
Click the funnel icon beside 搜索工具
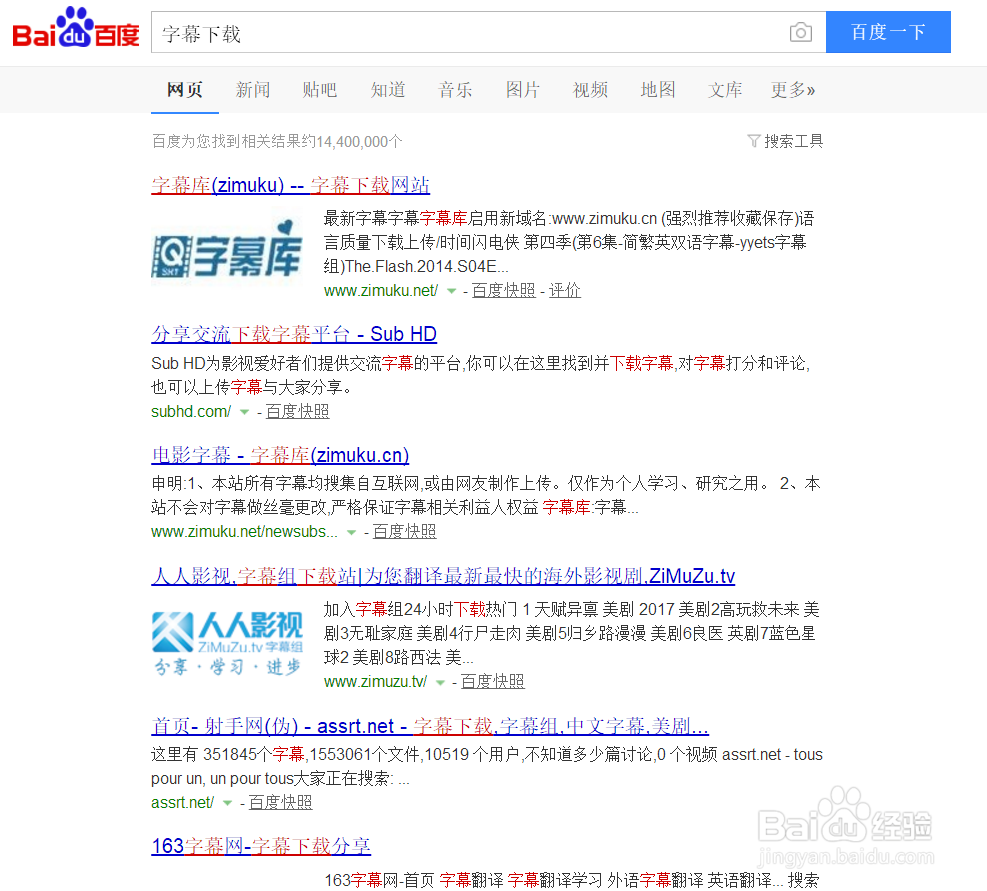coord(754,141)
